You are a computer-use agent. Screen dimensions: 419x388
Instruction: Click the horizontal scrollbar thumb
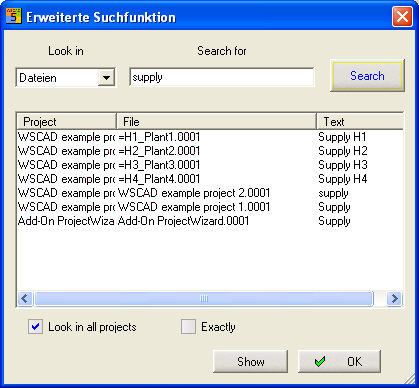click(x=204, y=298)
